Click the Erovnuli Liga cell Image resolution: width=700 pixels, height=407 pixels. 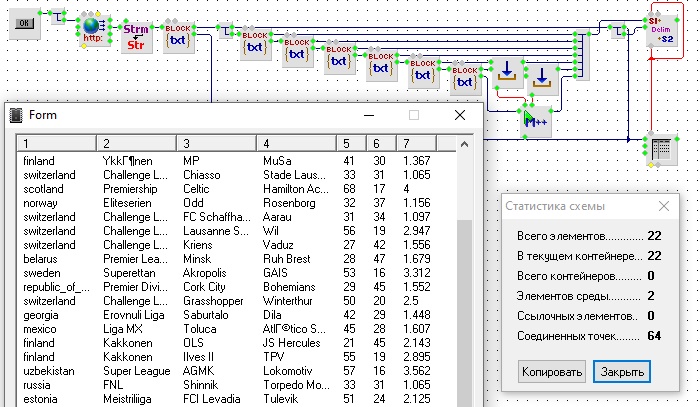[133, 315]
